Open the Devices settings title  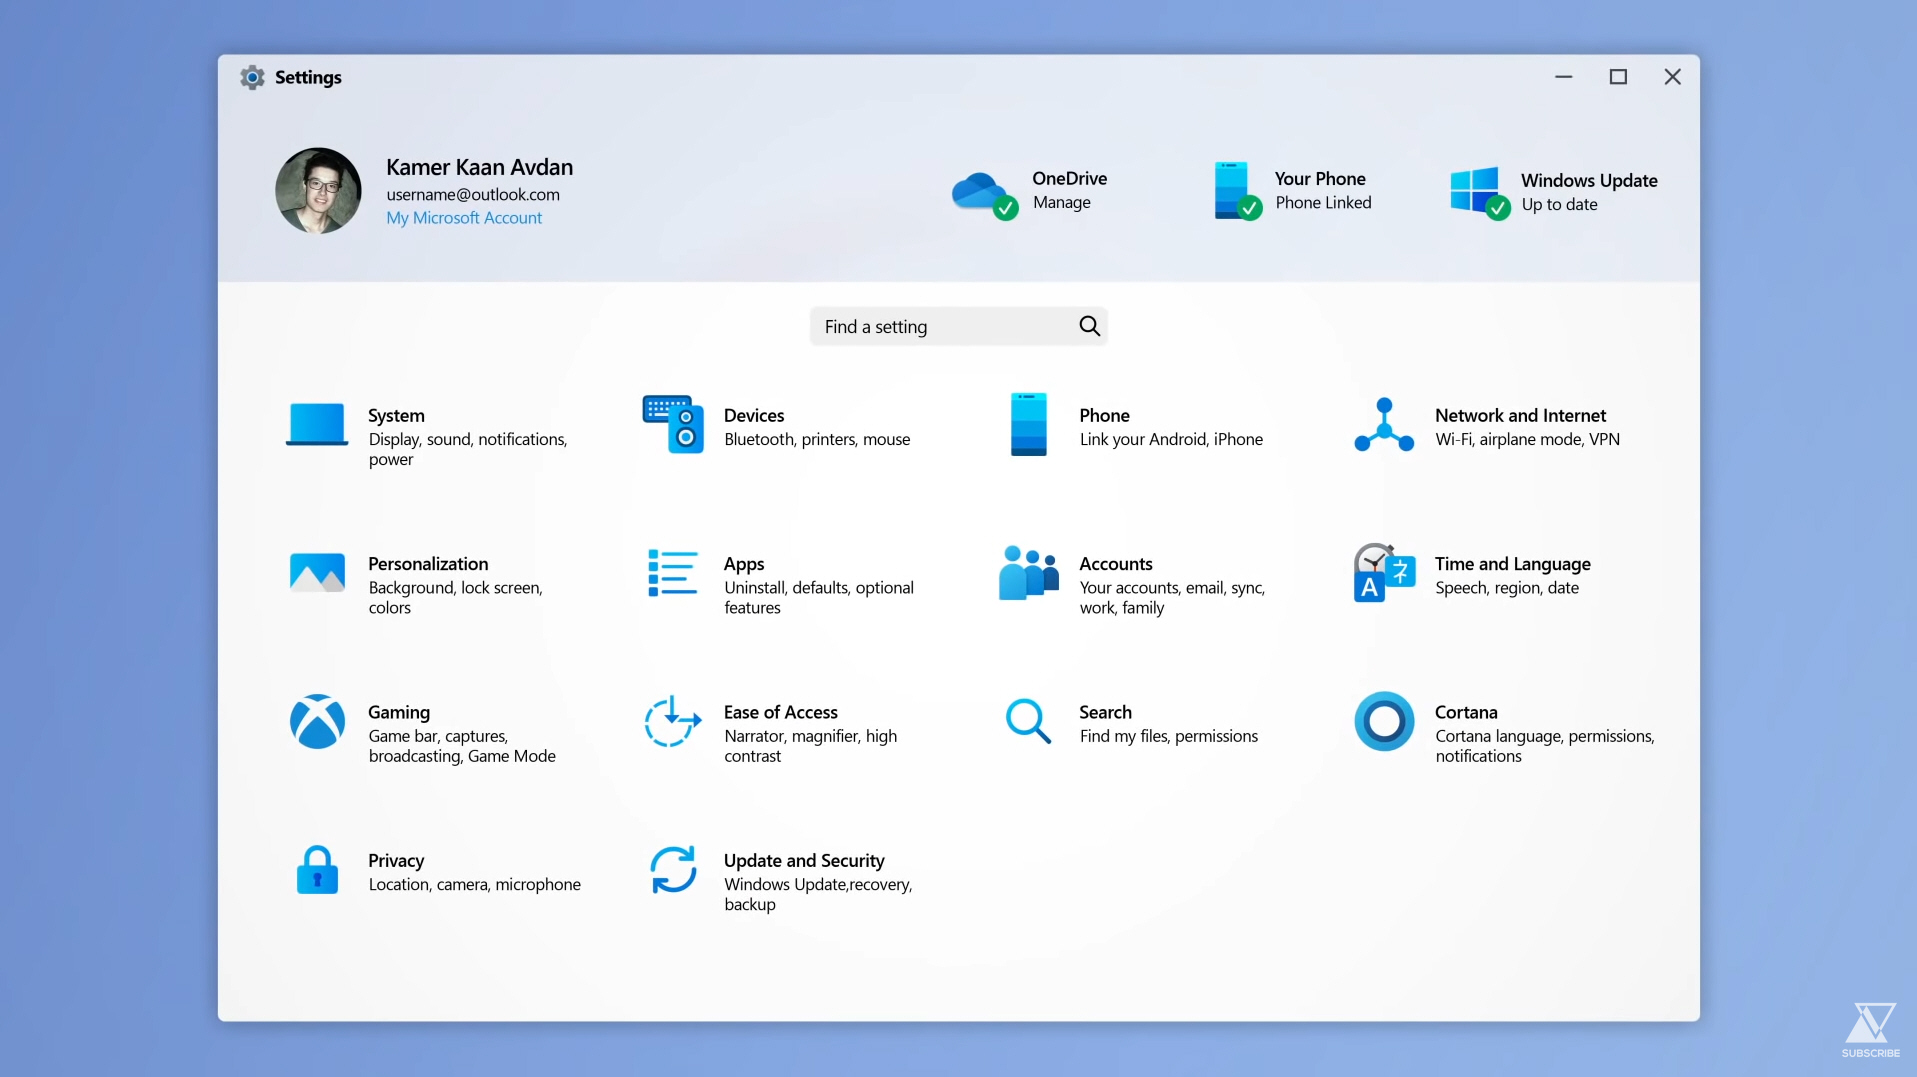(754, 415)
